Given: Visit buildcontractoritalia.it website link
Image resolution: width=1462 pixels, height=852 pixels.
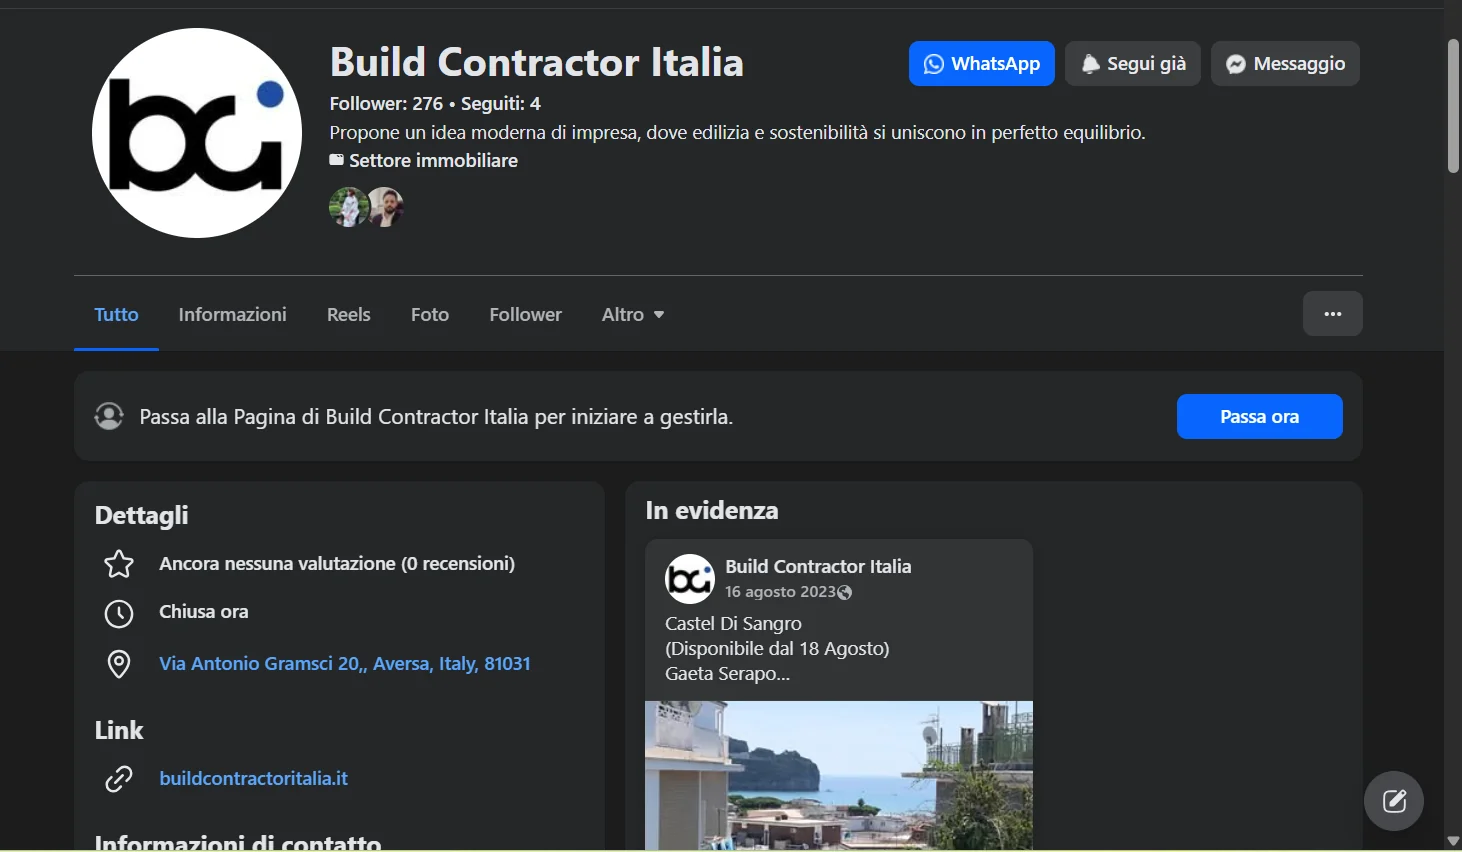Looking at the screenshot, I should (x=254, y=779).
